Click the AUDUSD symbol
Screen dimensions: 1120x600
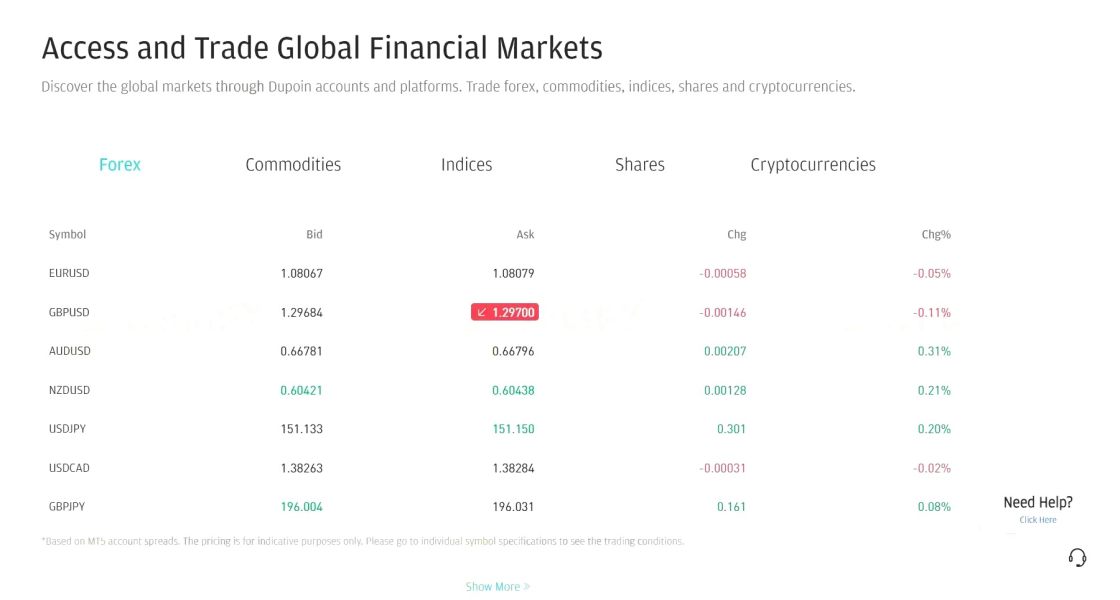tap(69, 351)
